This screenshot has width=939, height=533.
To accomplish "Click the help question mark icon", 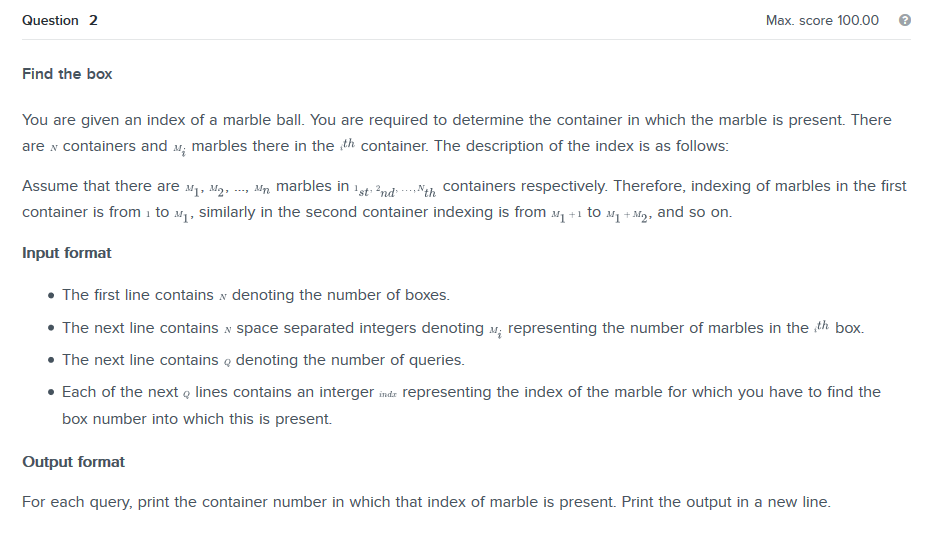I will tap(905, 20).
